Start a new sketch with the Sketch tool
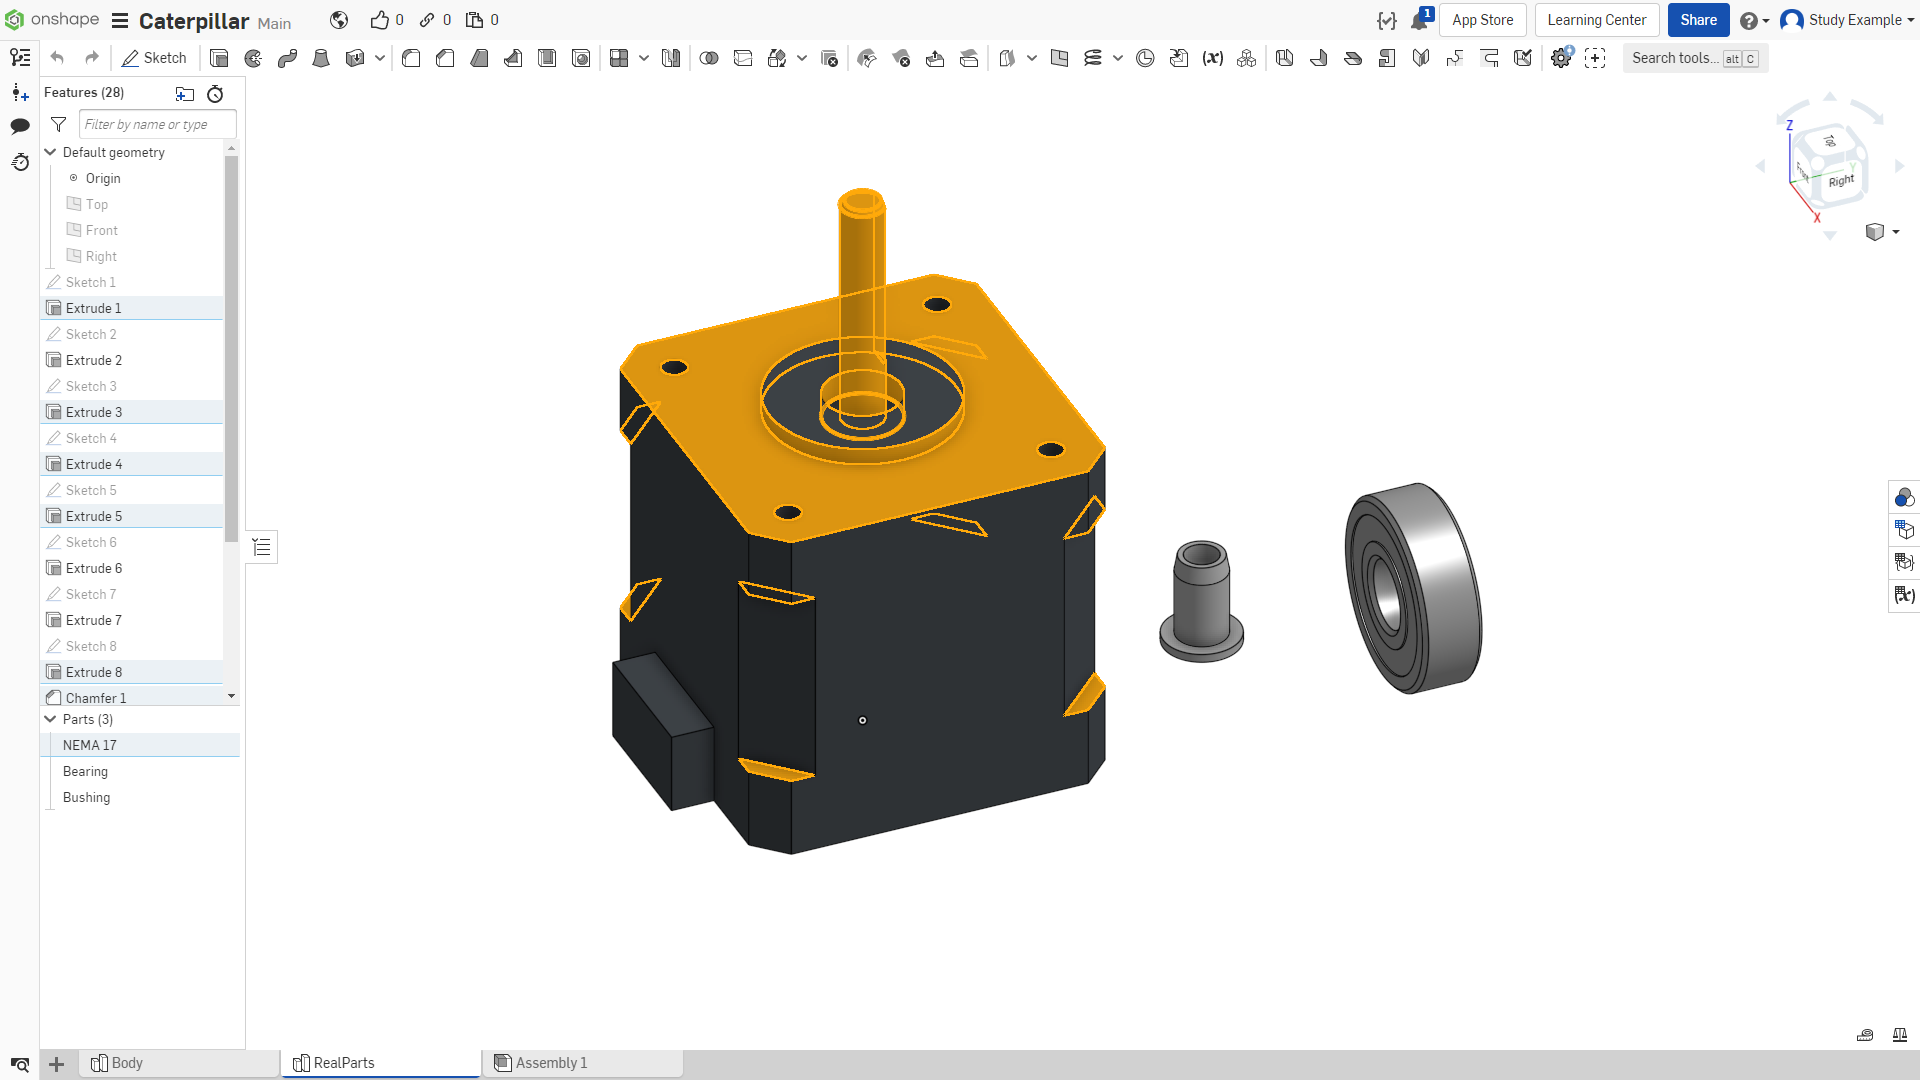This screenshot has width=1920, height=1080. pyautogui.click(x=154, y=58)
